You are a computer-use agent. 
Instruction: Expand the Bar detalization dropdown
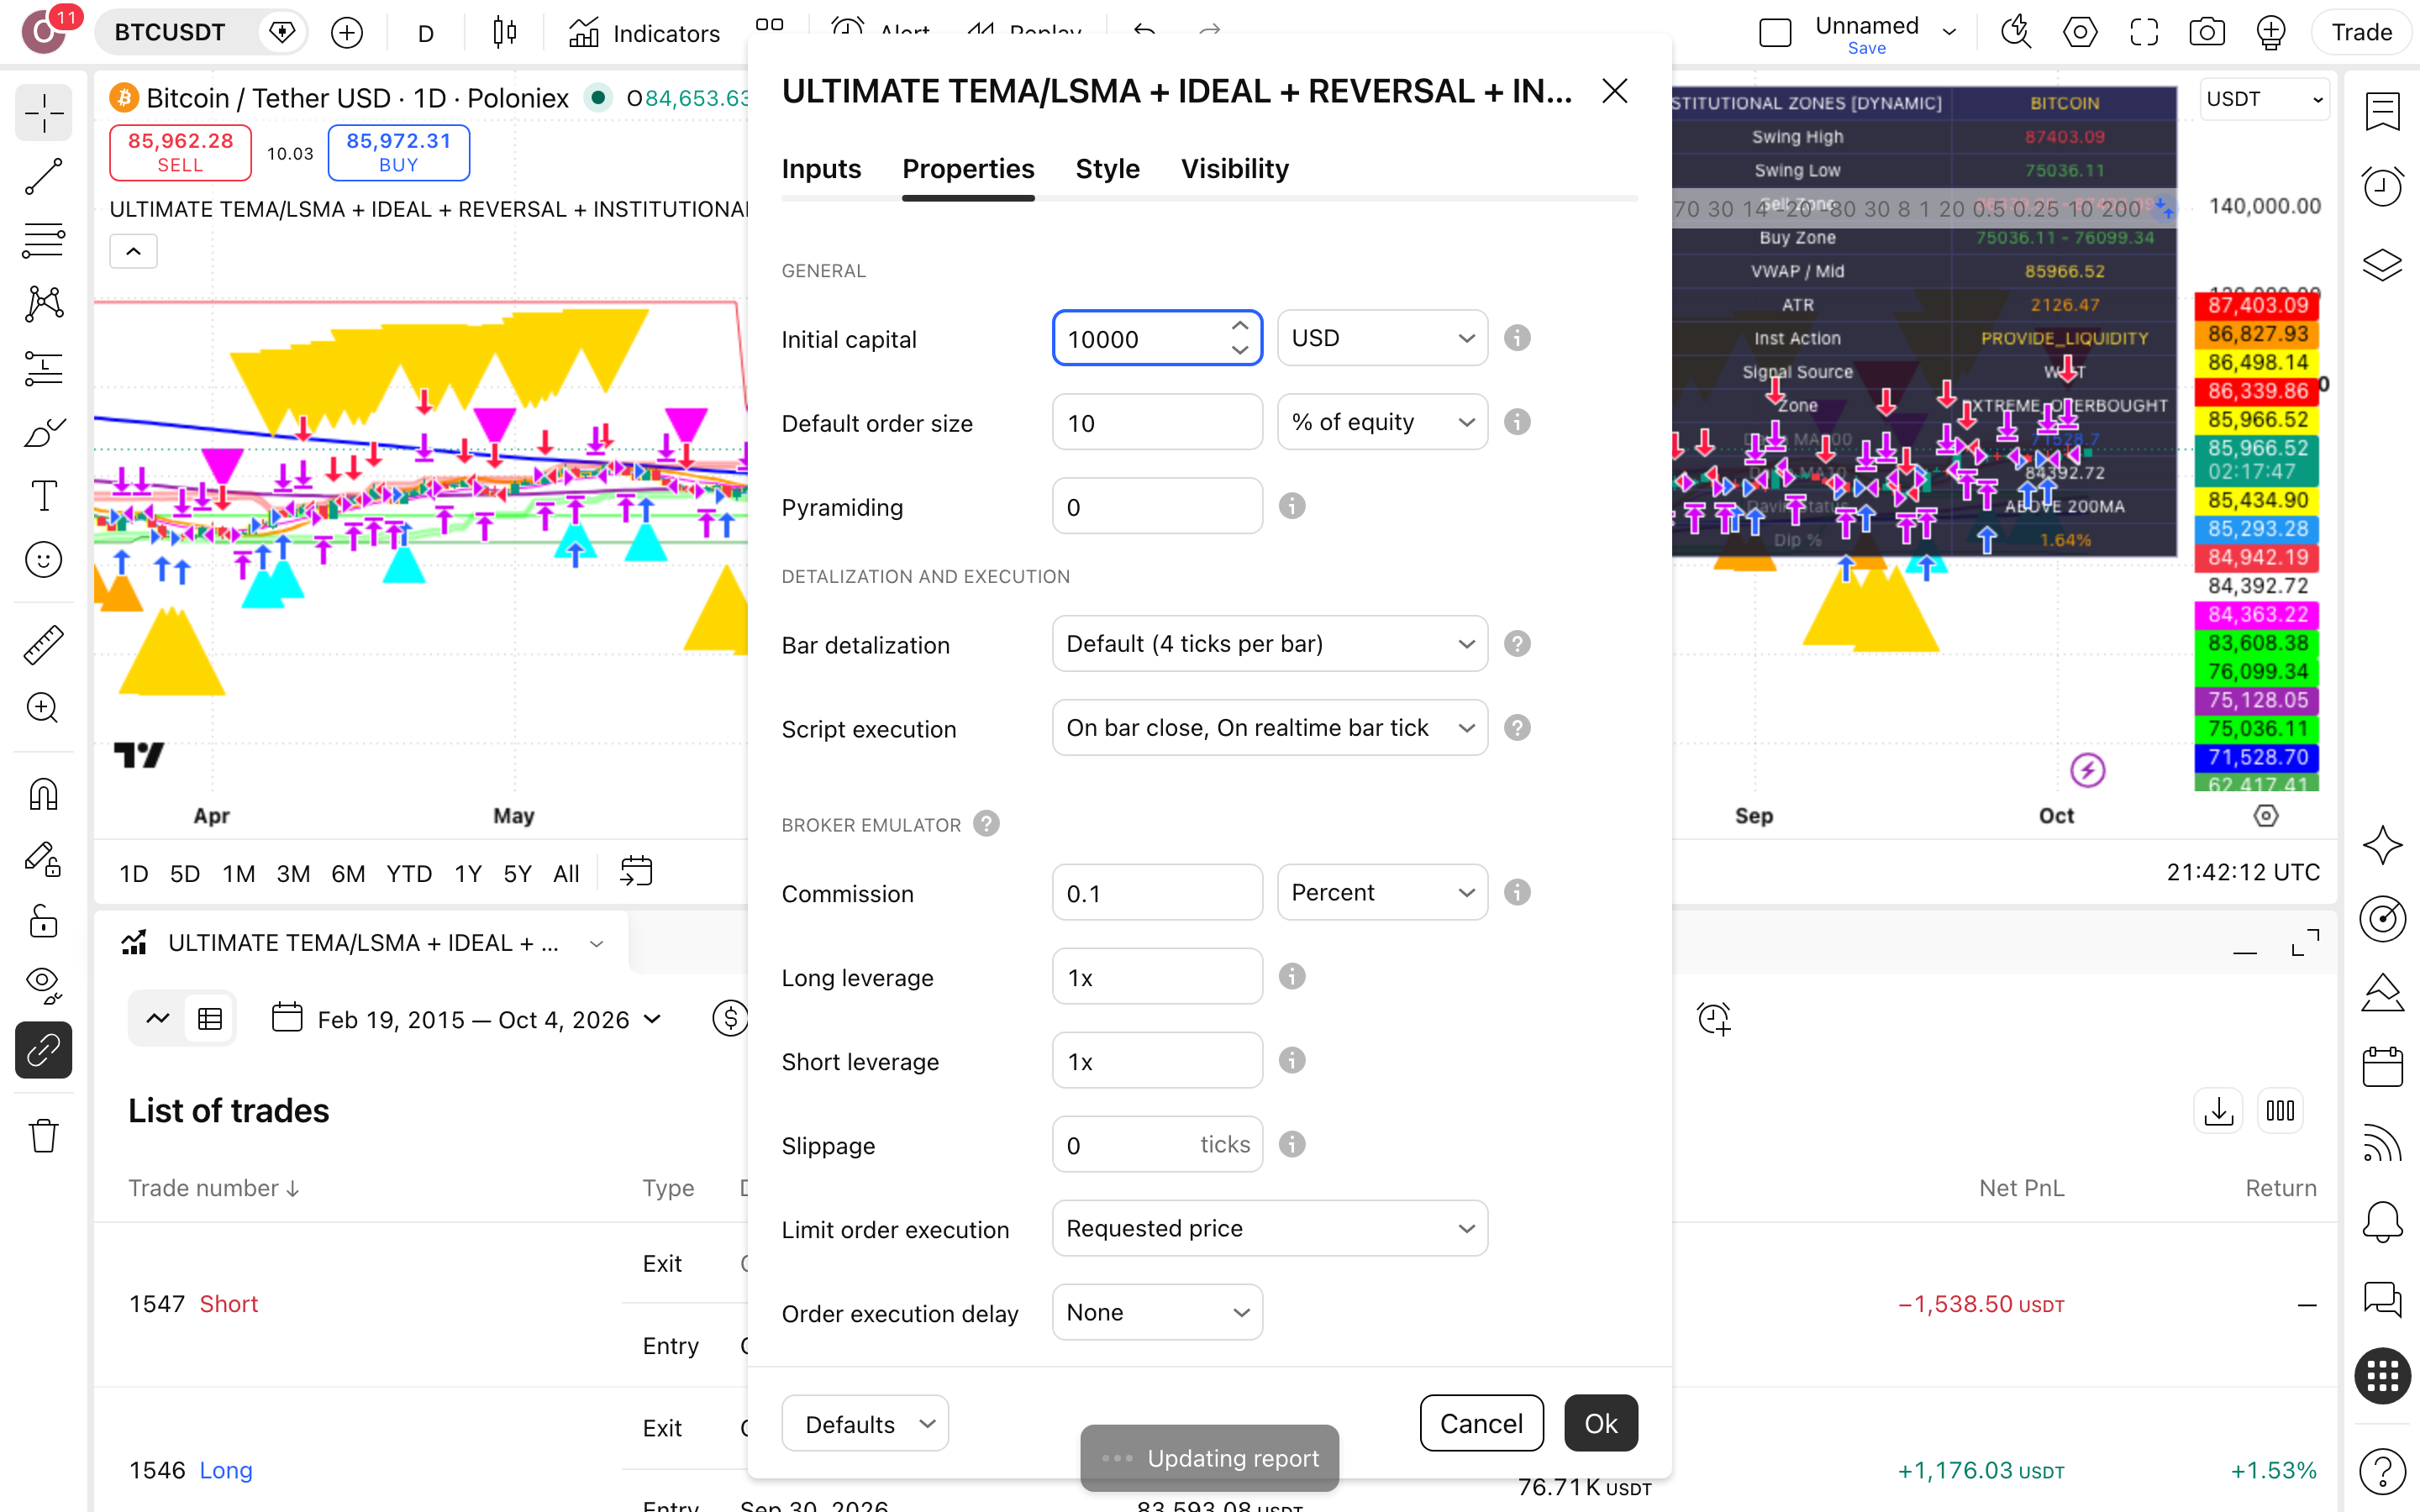click(x=1270, y=644)
